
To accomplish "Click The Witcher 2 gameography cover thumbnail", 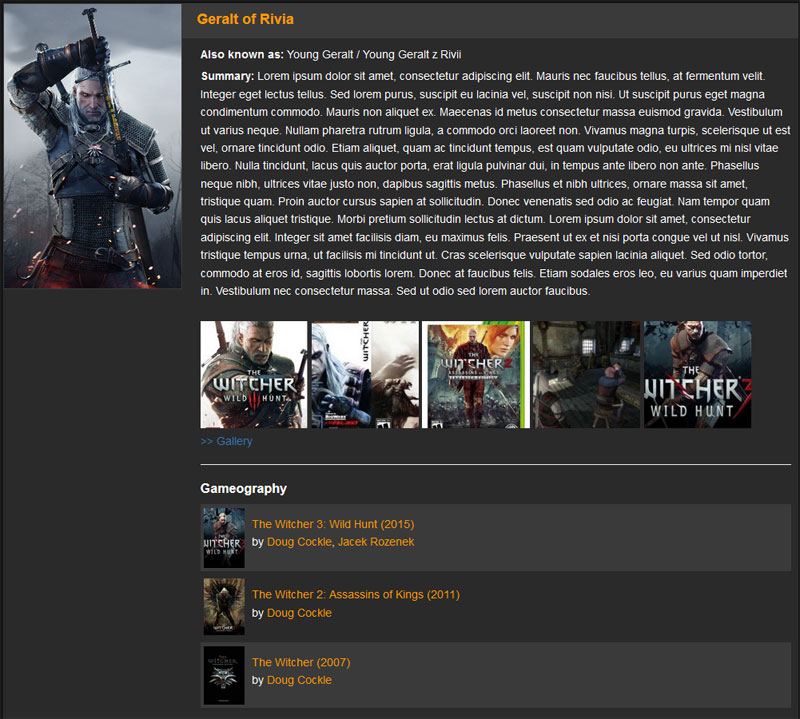I will [224, 607].
